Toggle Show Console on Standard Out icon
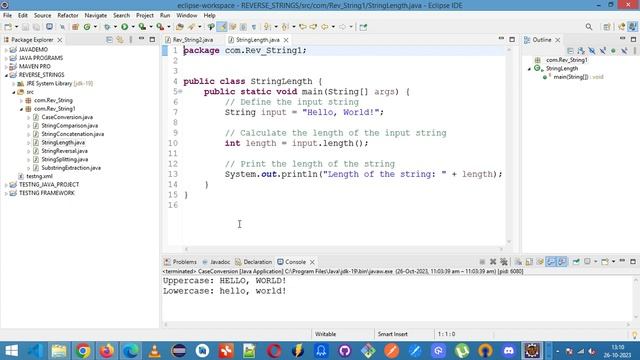 click(551, 262)
